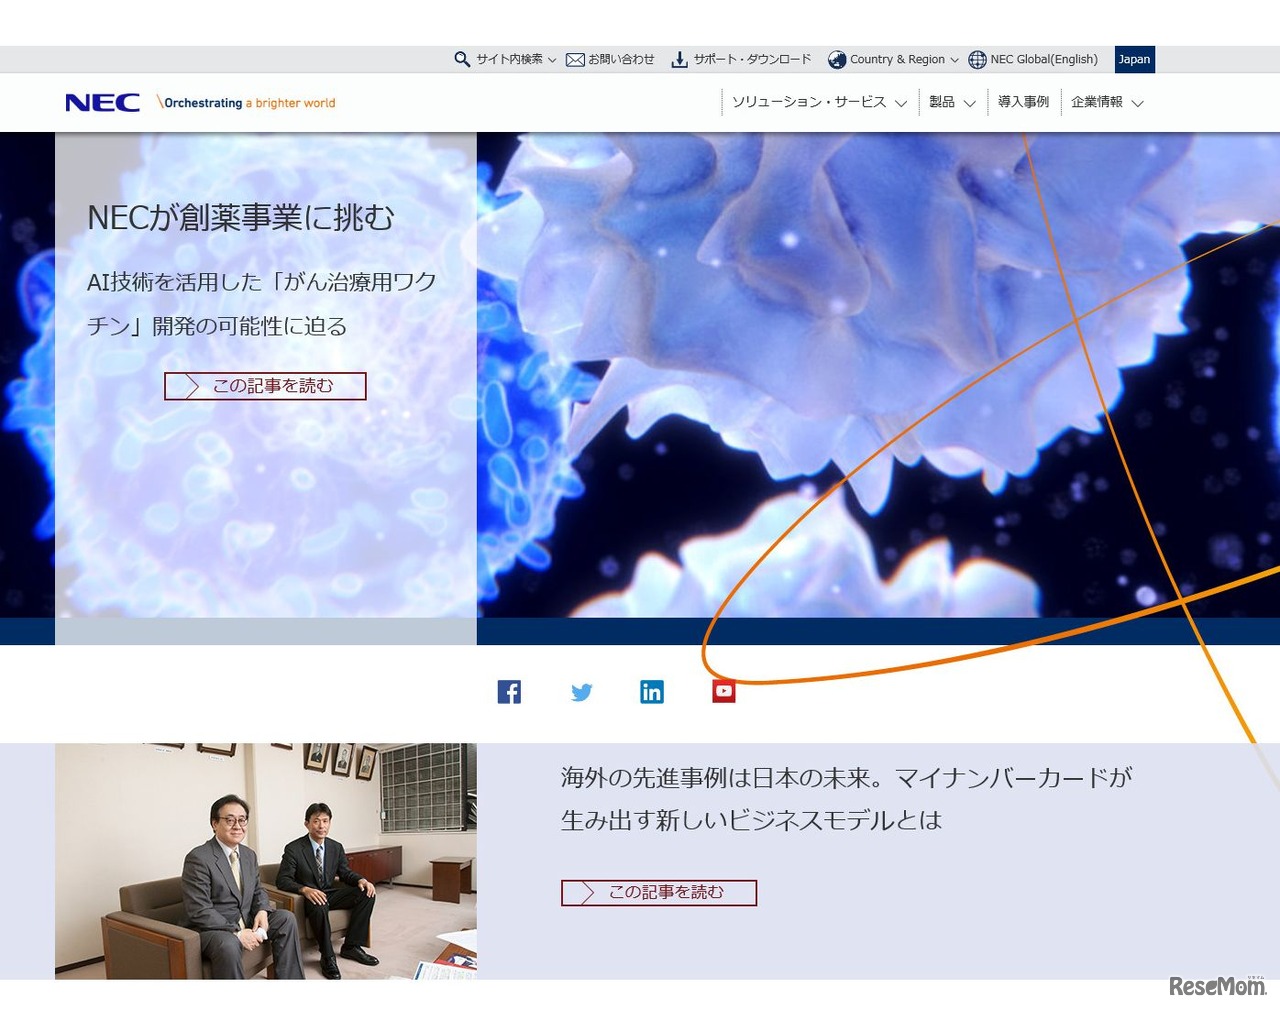This screenshot has width=1280, height=1009.
Task: Open the LinkedIn icon link
Action: (x=652, y=691)
